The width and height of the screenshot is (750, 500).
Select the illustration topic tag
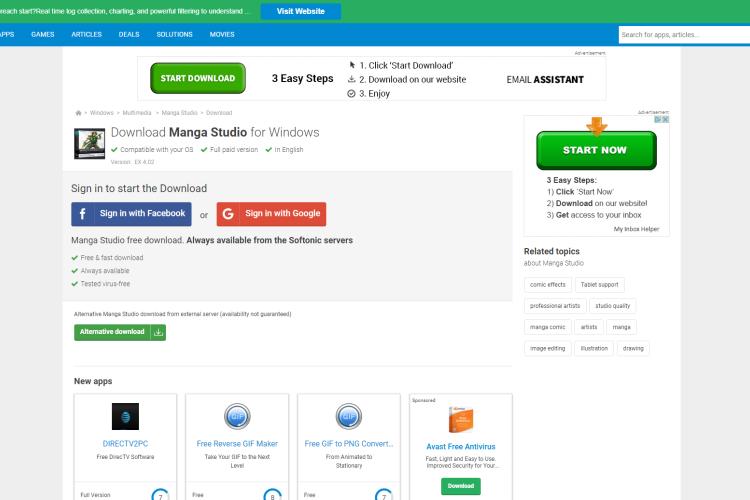[594, 348]
